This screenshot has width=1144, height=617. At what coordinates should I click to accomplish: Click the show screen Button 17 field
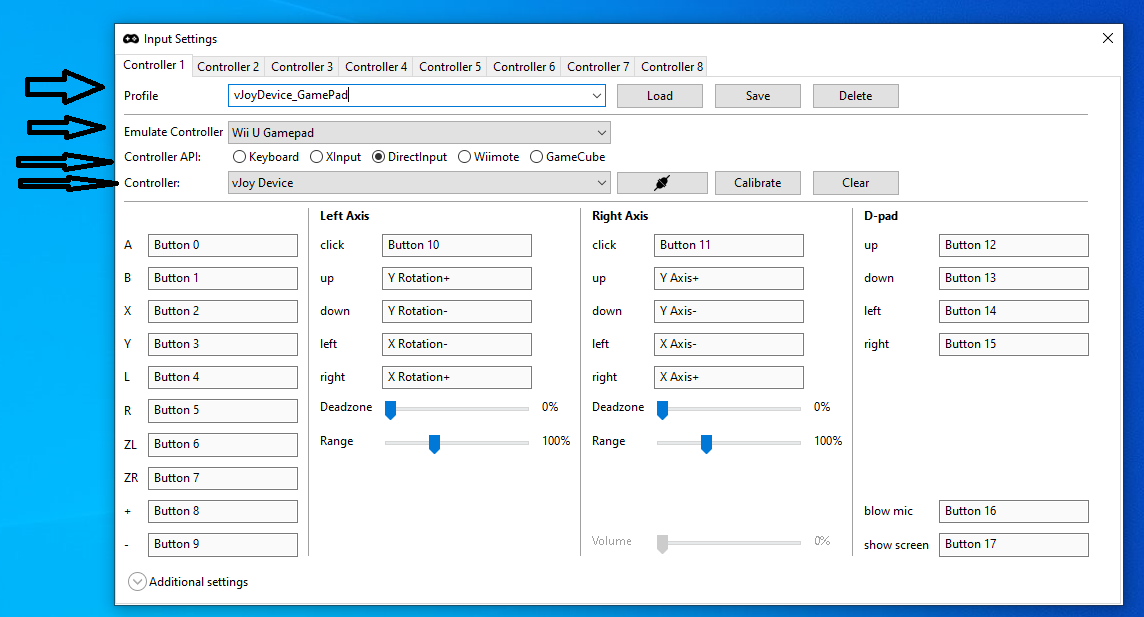pos(1013,544)
